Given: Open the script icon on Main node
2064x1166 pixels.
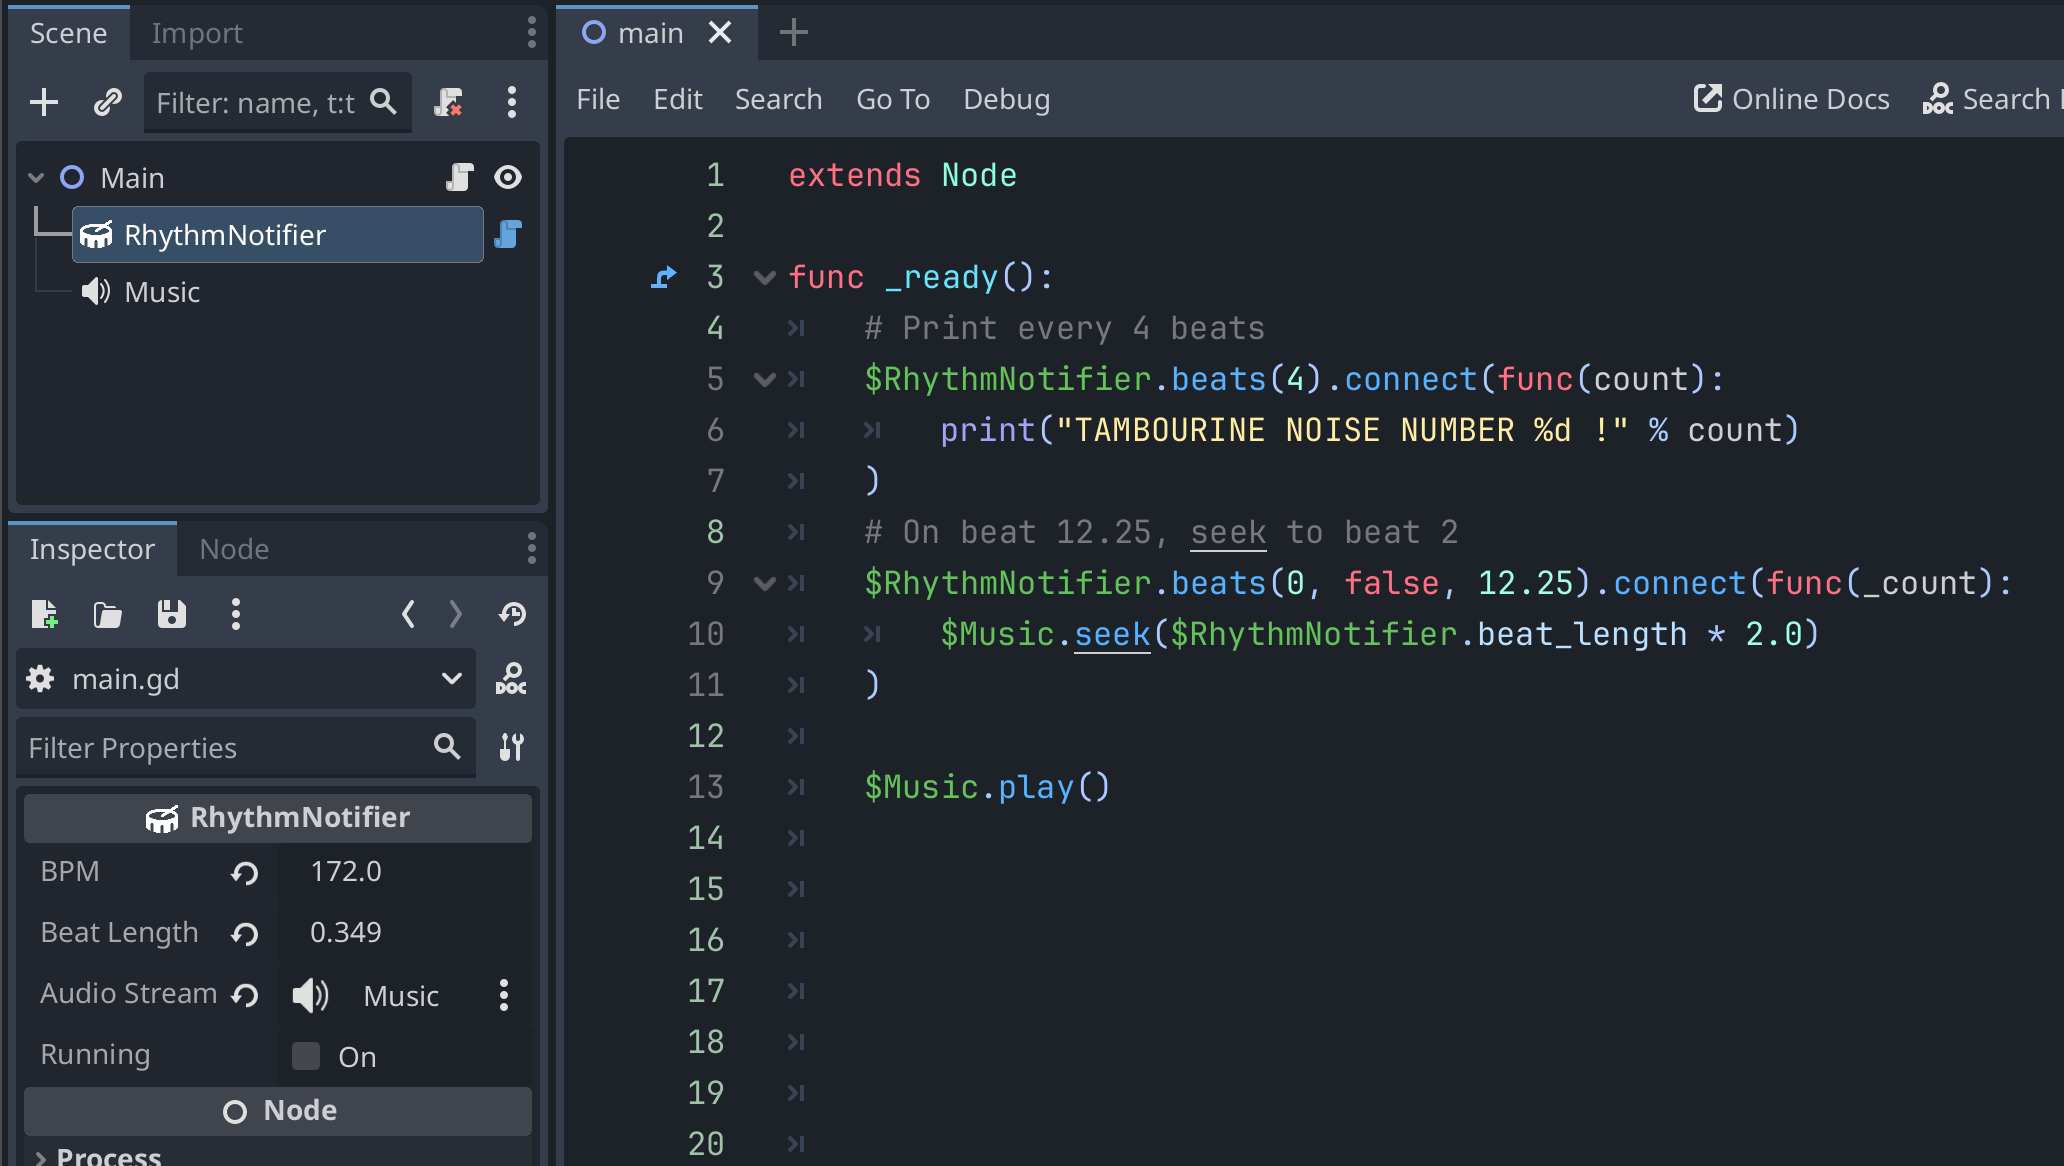Looking at the screenshot, I should [x=459, y=178].
